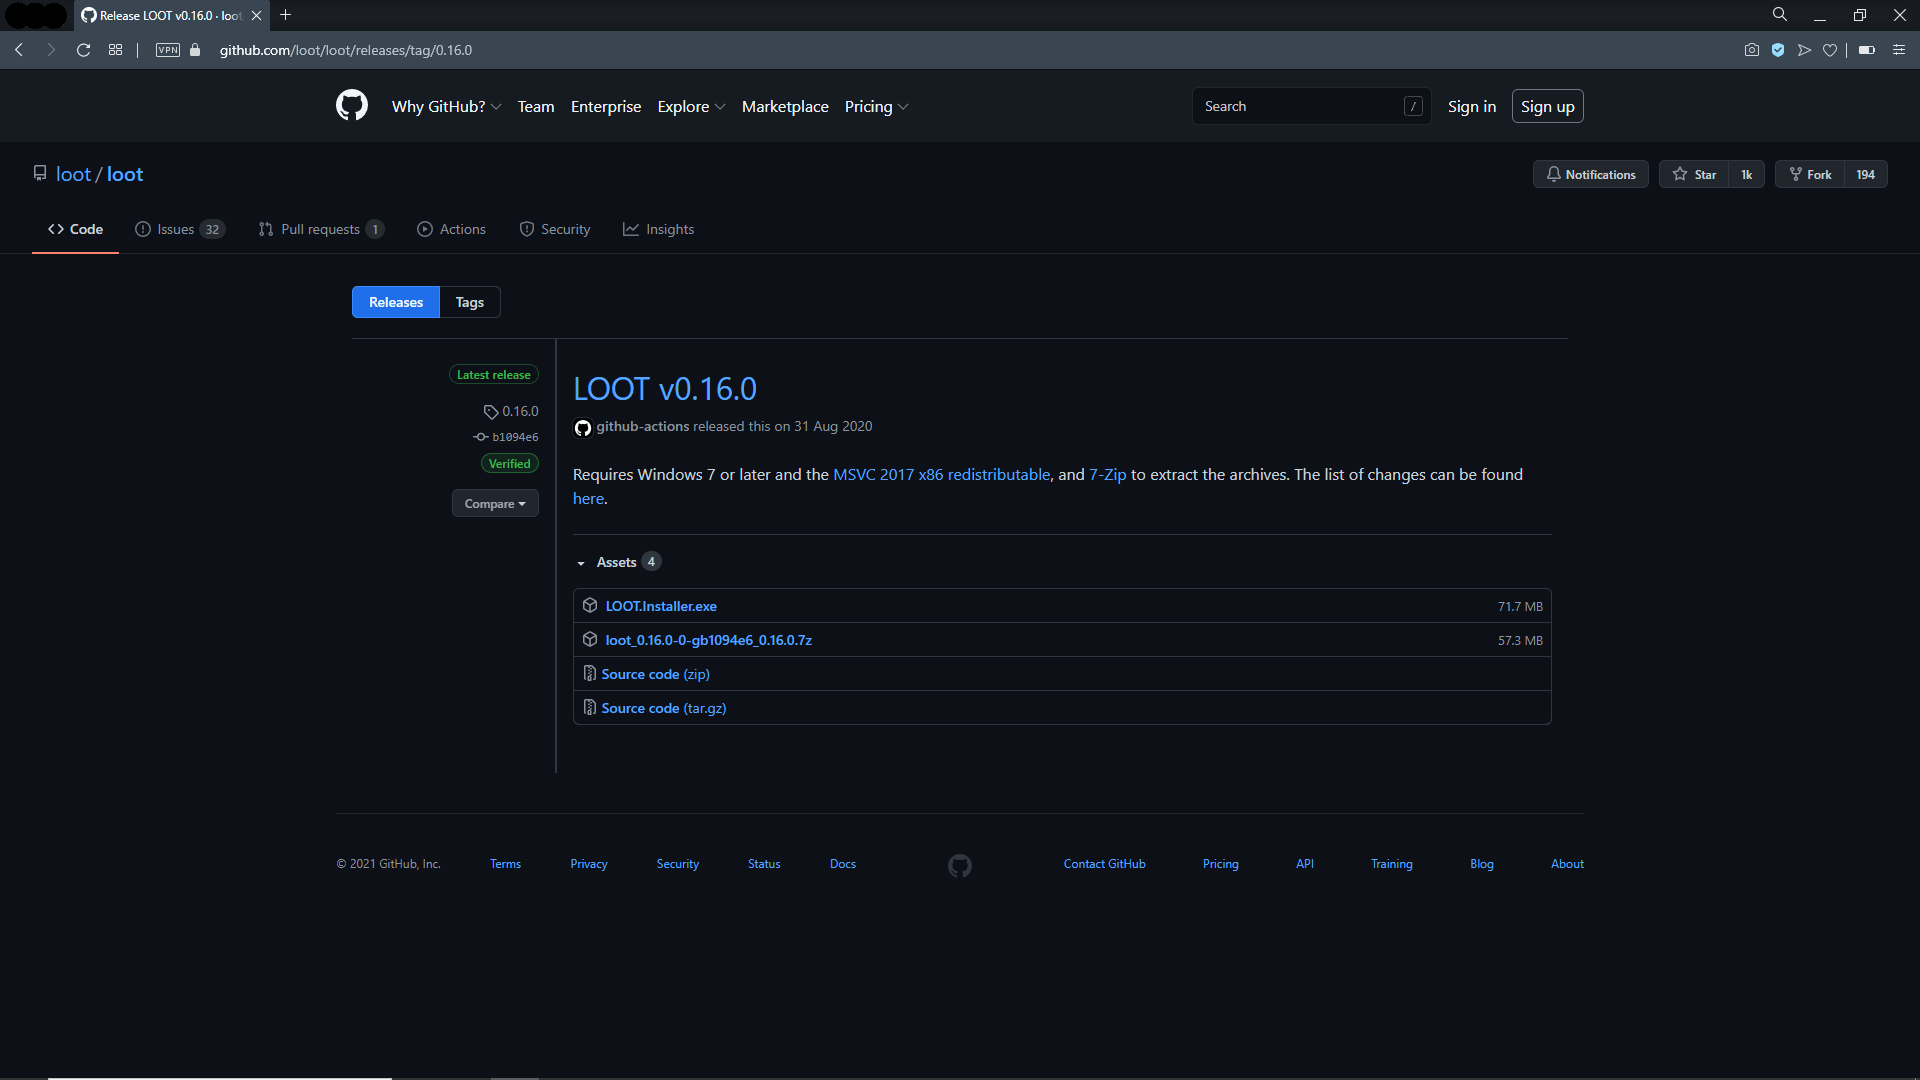Viewport: 1920px width, 1080px height.
Task: Click the Verified badge
Action: tap(510, 463)
